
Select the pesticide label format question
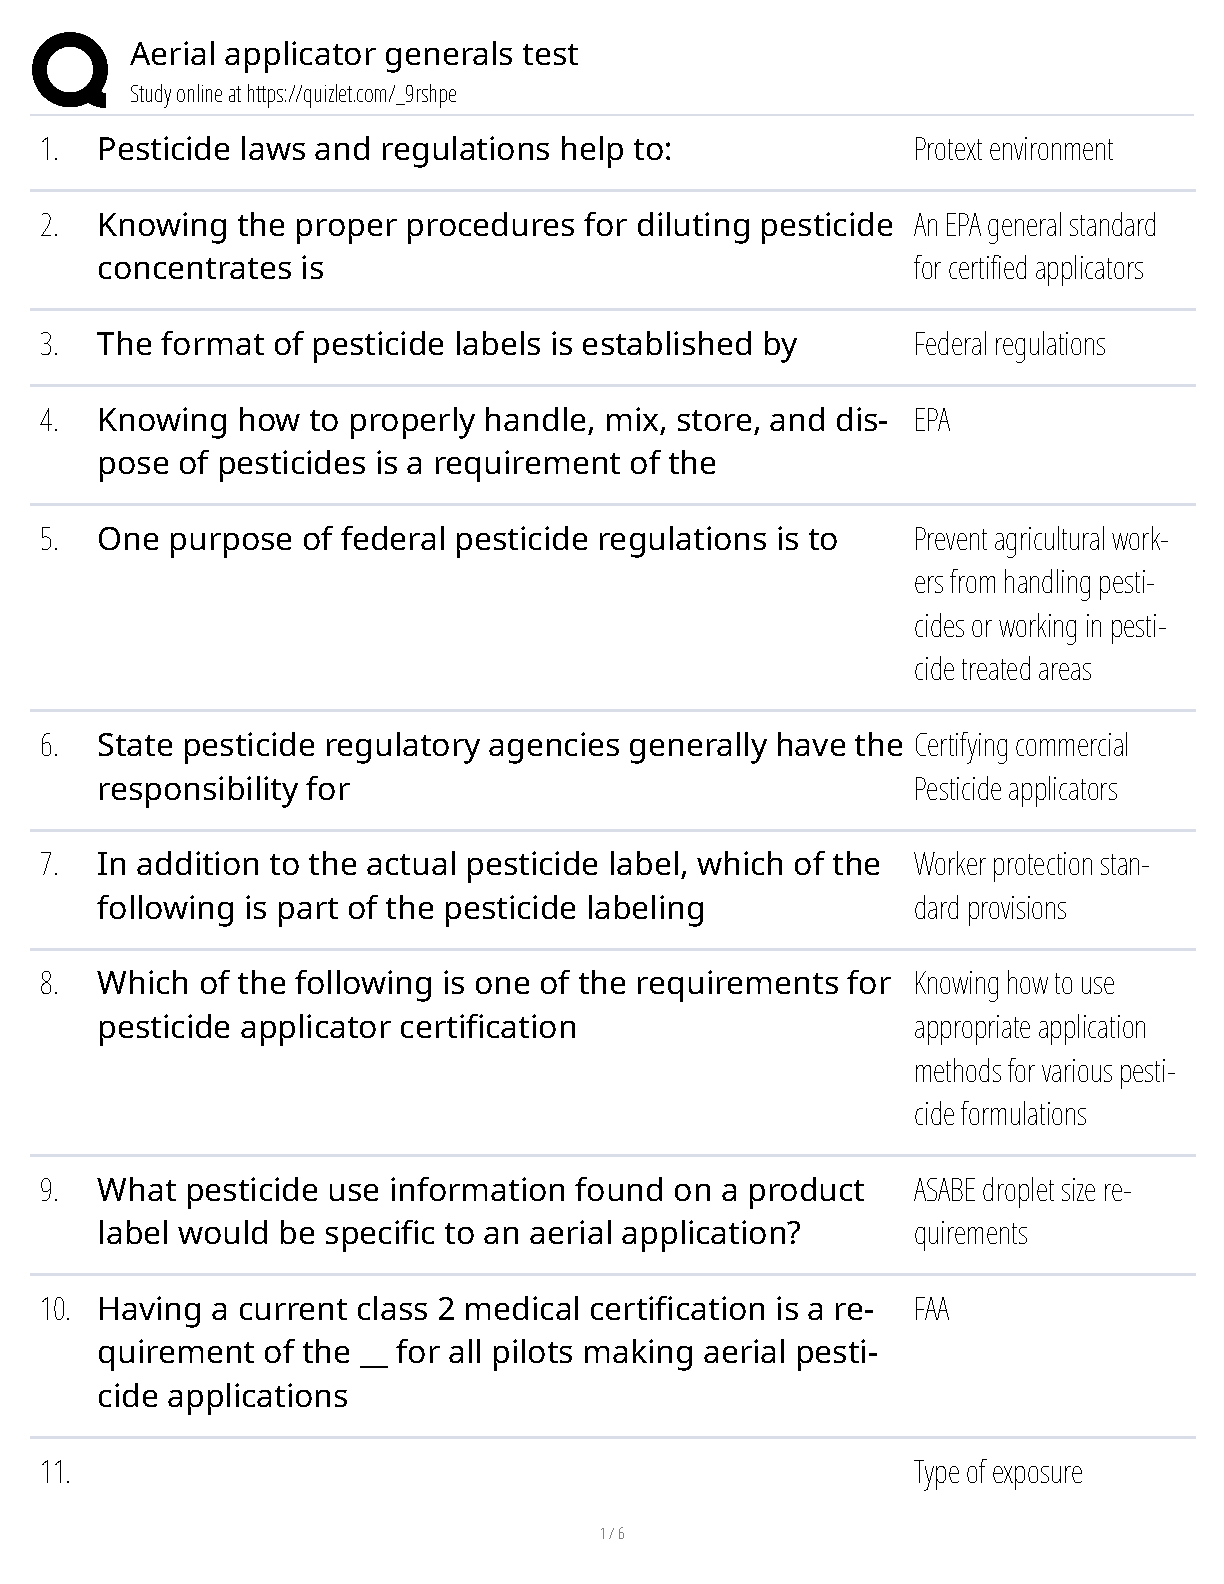(x=447, y=345)
